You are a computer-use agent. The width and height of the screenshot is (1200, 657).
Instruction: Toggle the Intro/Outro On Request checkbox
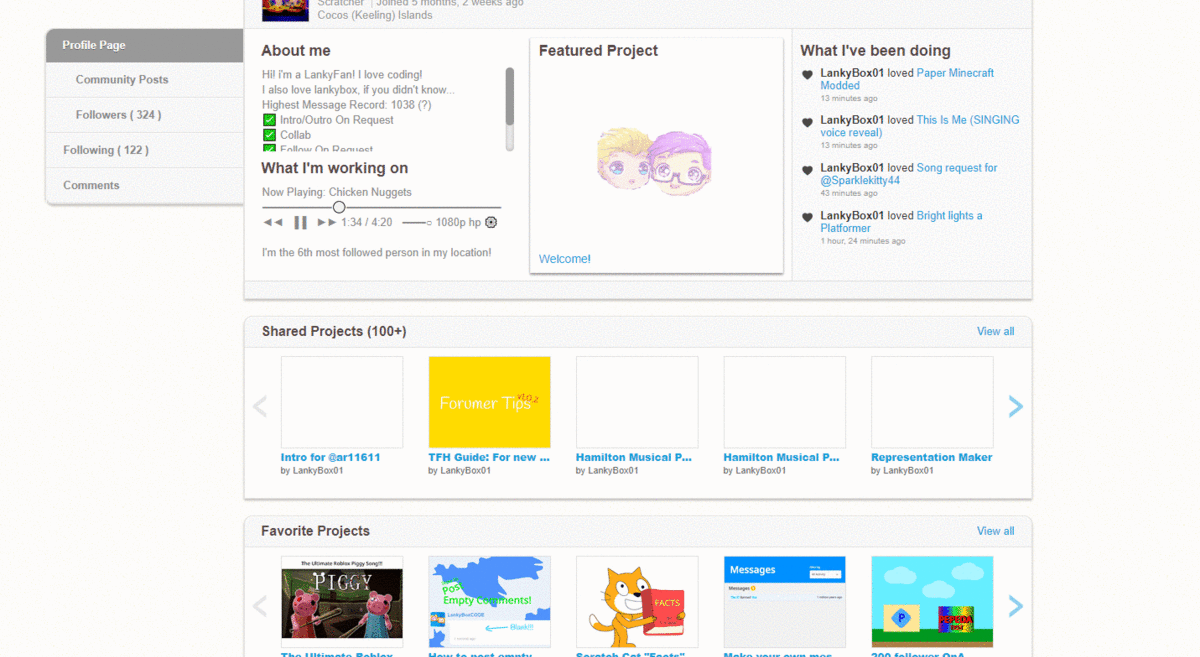pos(269,120)
